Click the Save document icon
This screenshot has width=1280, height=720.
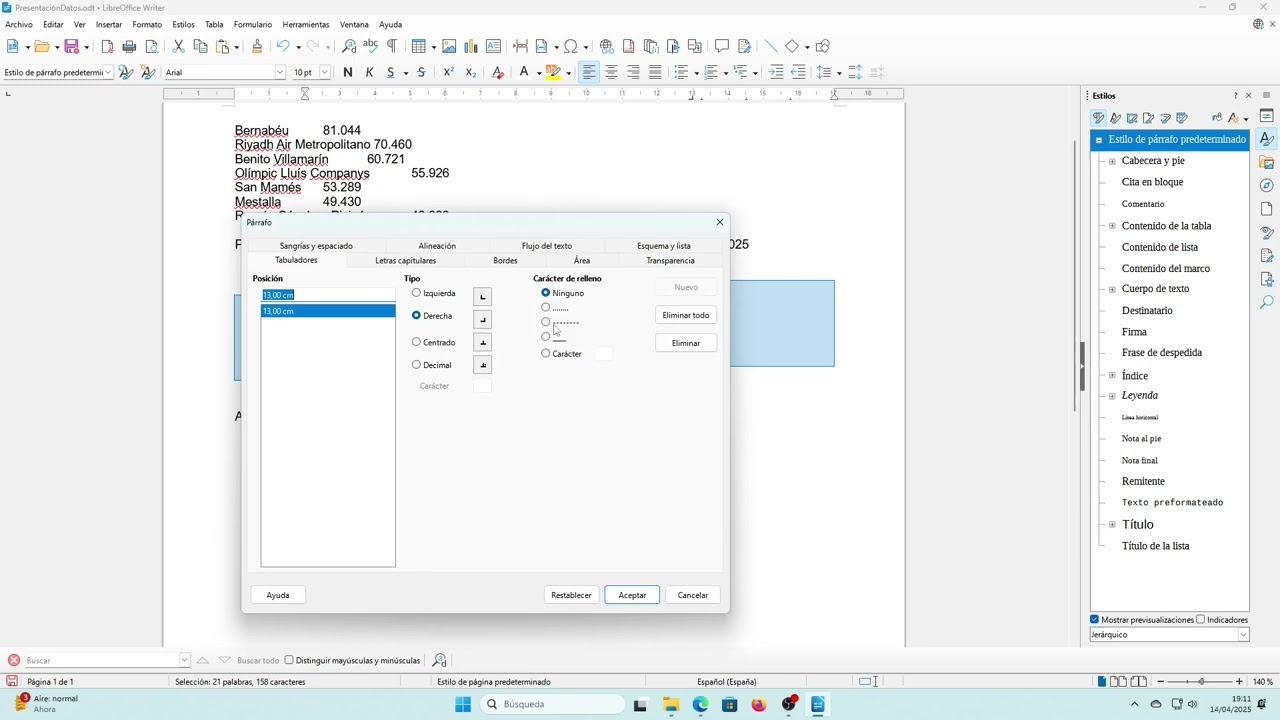71,46
